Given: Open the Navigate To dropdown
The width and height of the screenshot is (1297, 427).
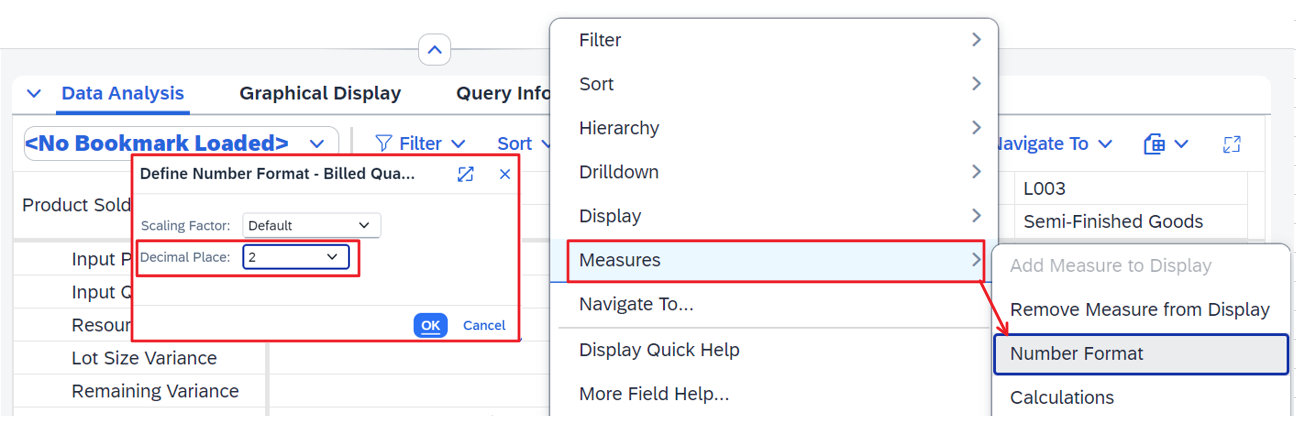Looking at the screenshot, I should (1050, 144).
